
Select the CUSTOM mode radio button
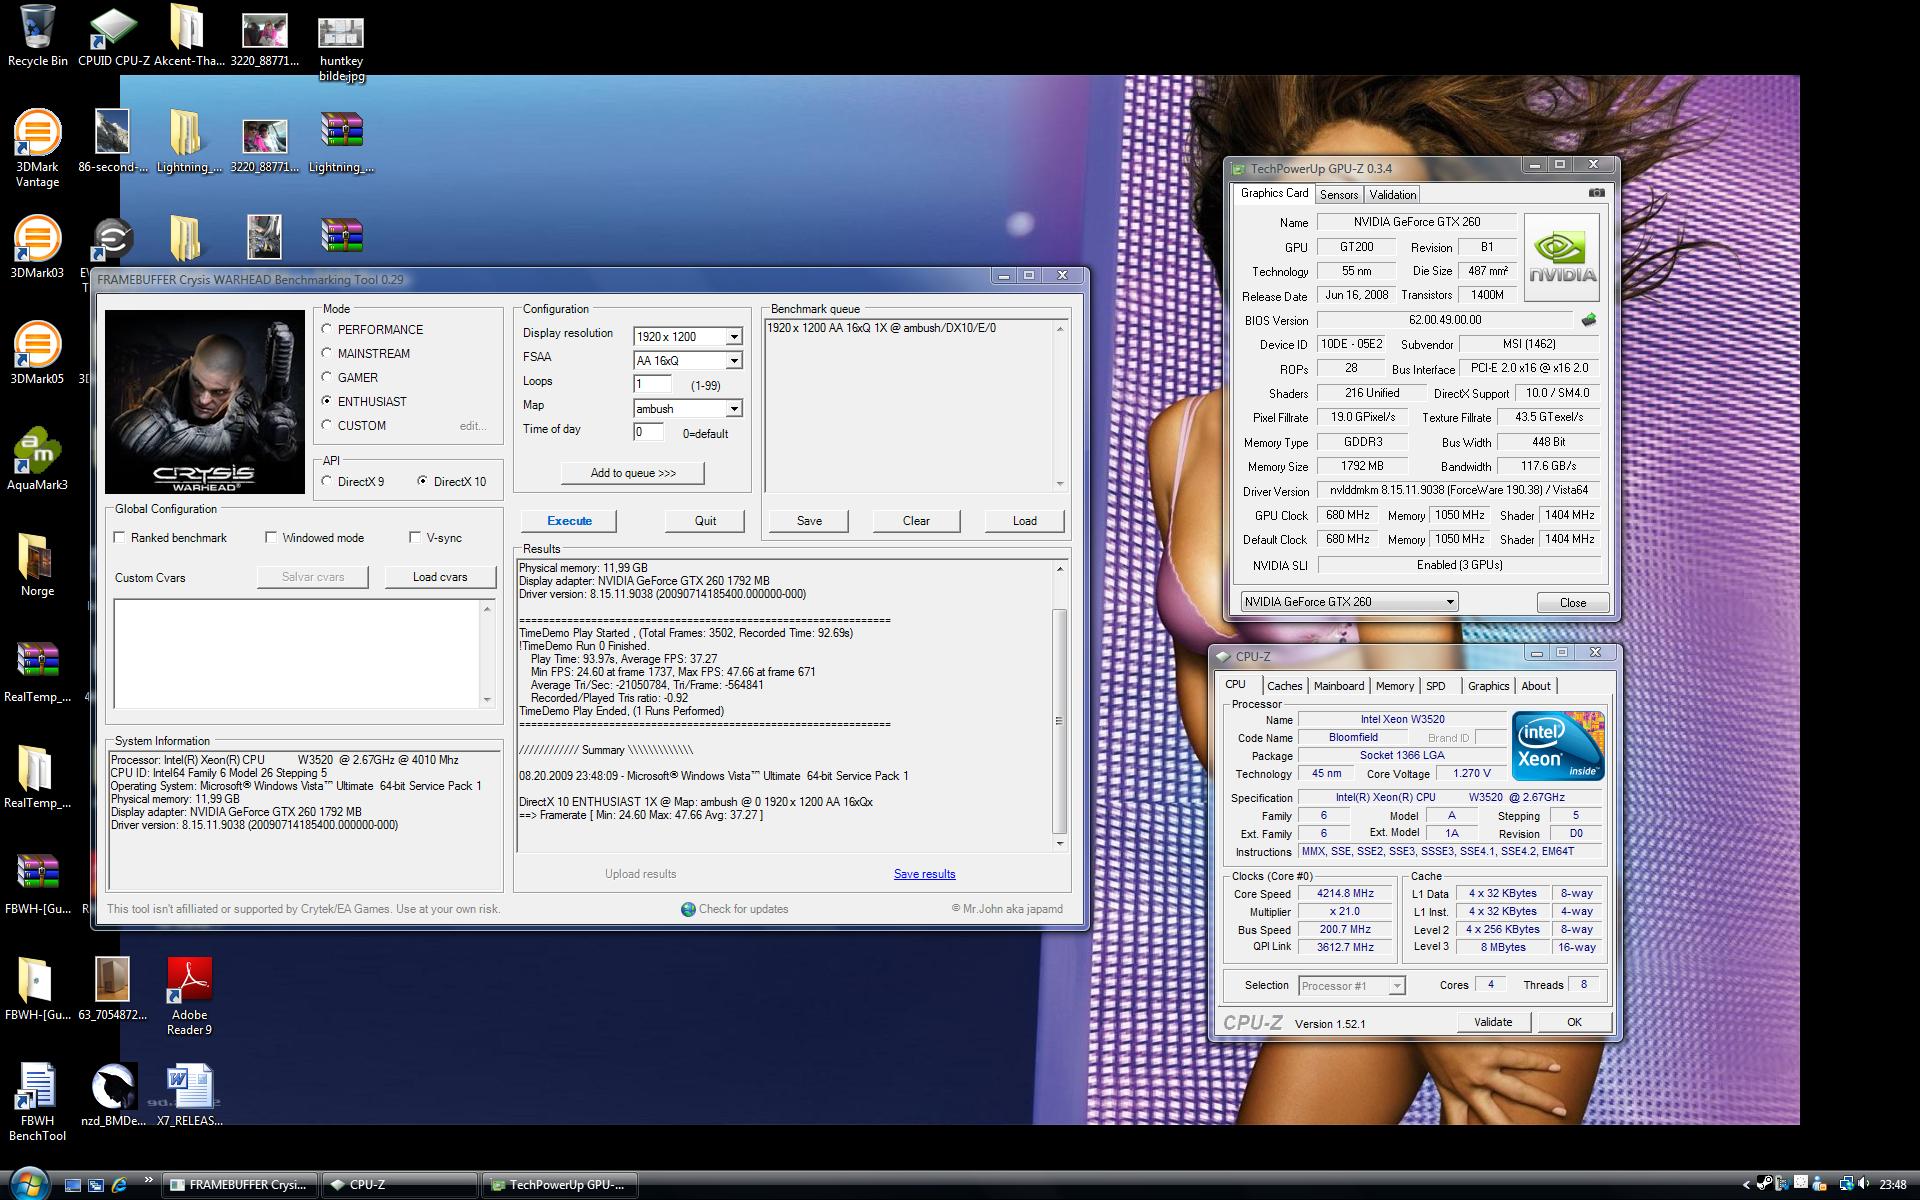[x=327, y=425]
